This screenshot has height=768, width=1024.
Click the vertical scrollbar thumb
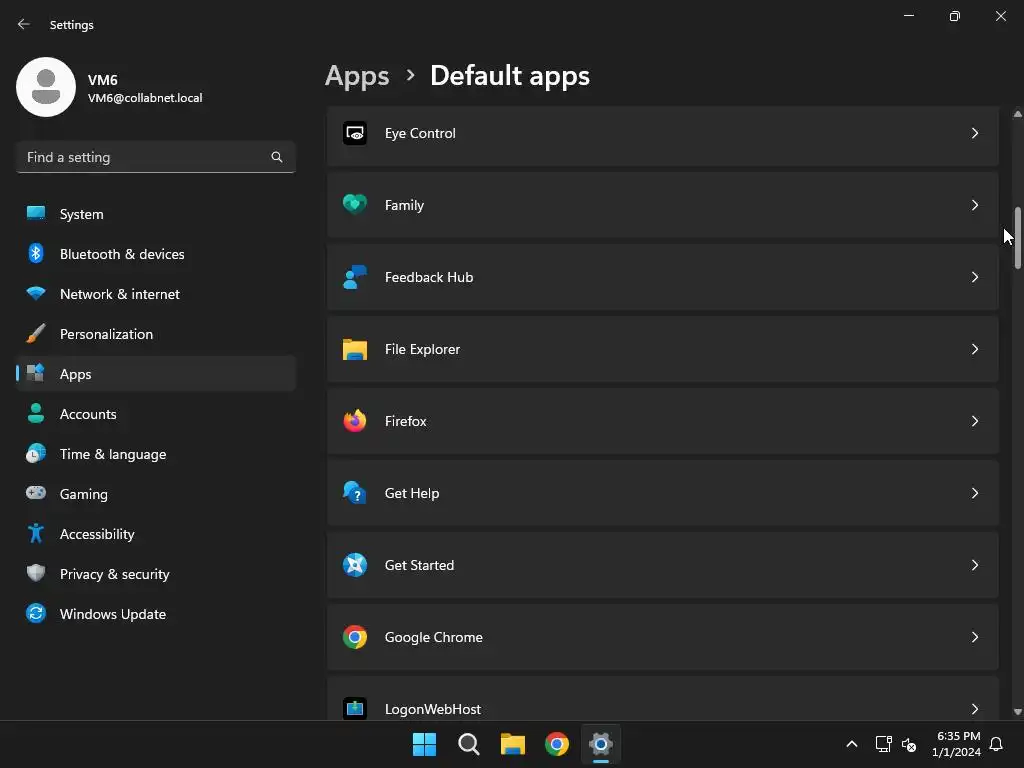pos(1017,238)
